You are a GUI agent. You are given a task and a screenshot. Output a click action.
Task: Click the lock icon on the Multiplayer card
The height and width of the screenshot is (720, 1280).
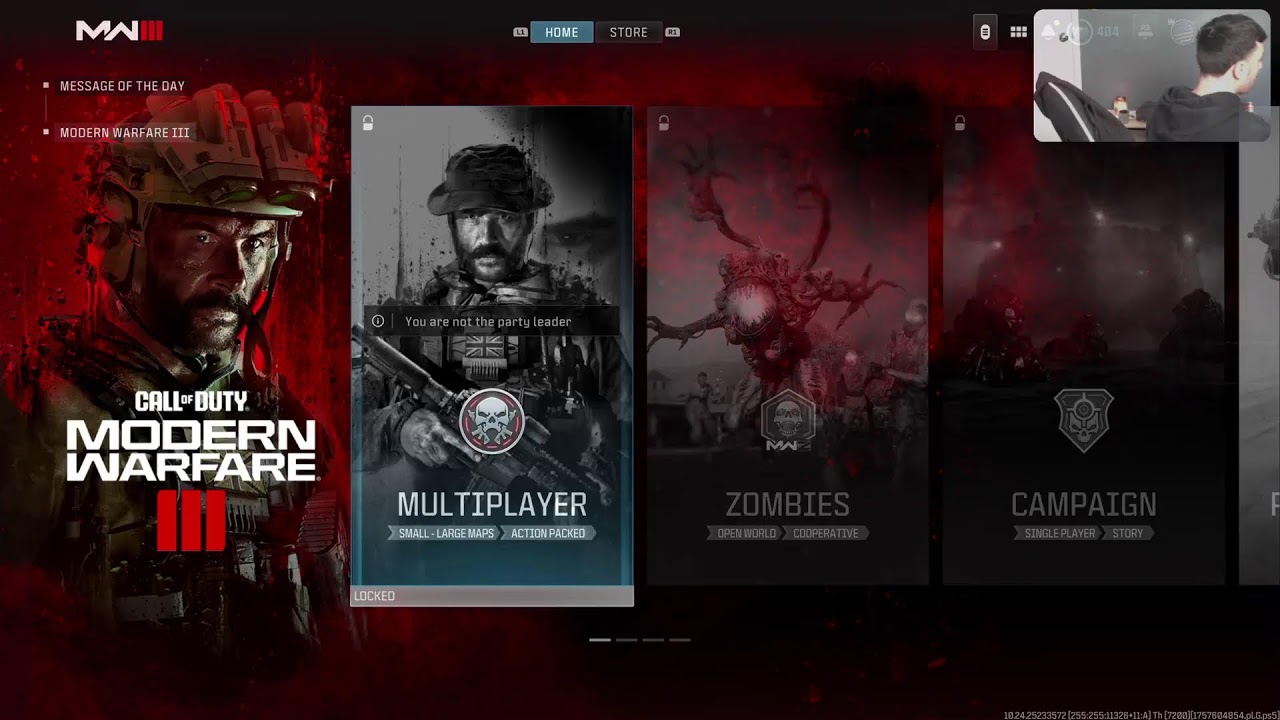point(368,123)
